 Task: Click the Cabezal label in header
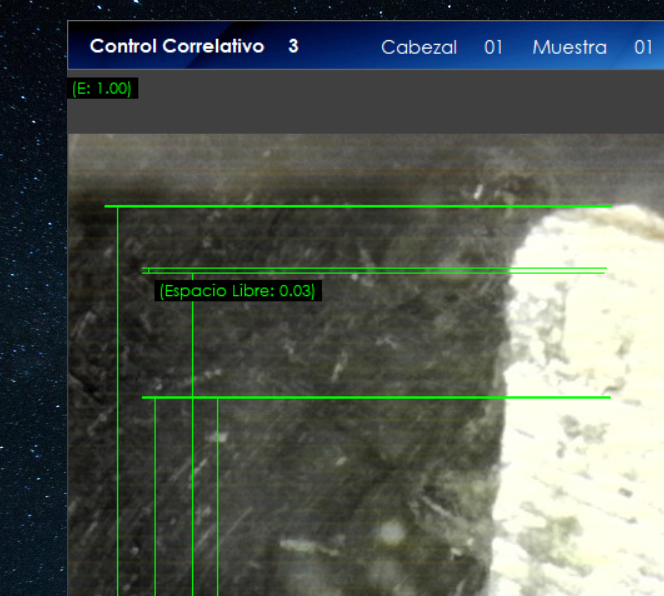tap(418, 47)
